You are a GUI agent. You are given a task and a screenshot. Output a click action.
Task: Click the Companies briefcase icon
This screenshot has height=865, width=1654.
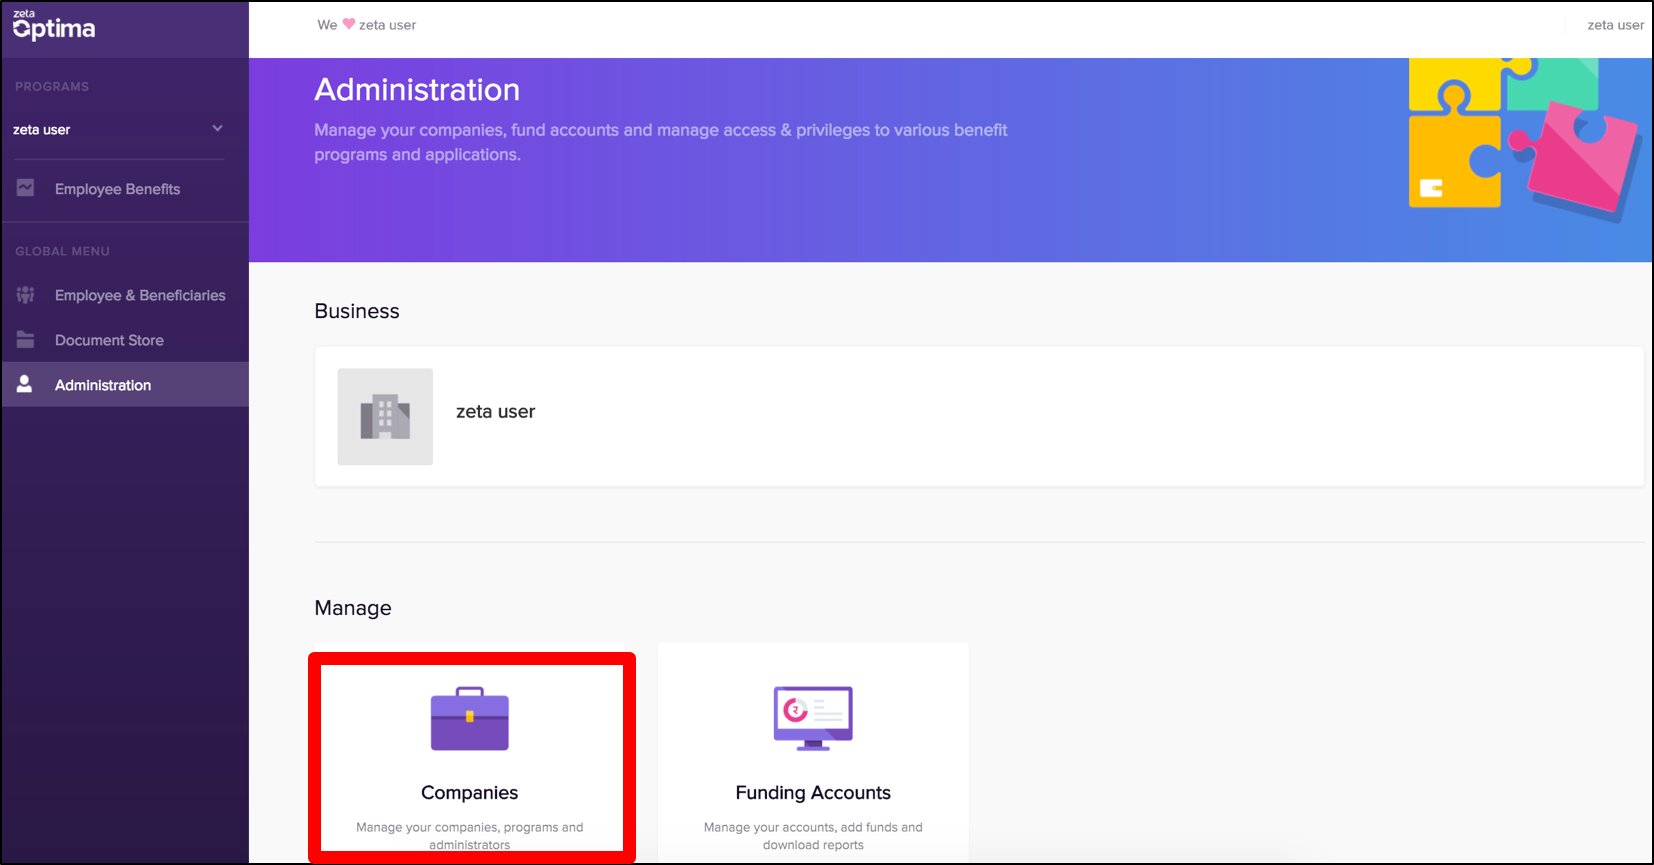point(470,718)
